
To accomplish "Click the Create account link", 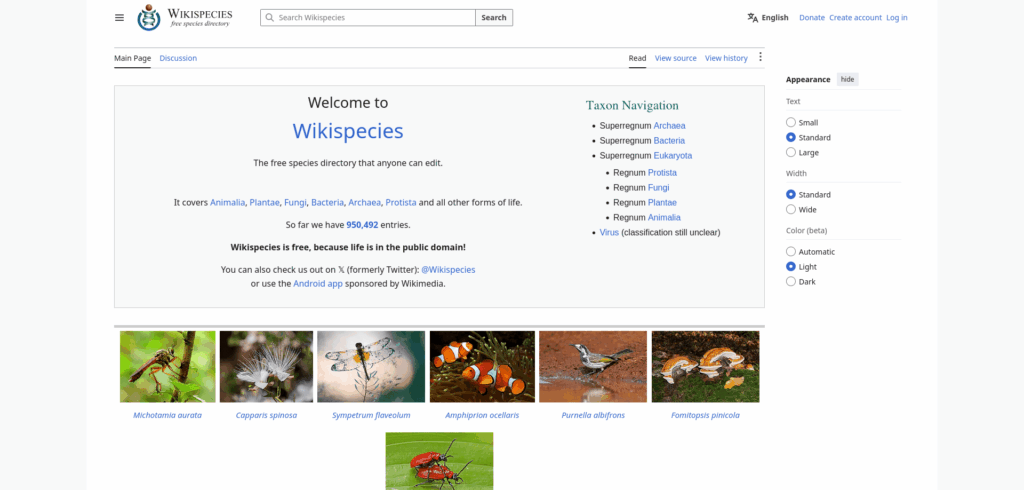I will point(856,18).
